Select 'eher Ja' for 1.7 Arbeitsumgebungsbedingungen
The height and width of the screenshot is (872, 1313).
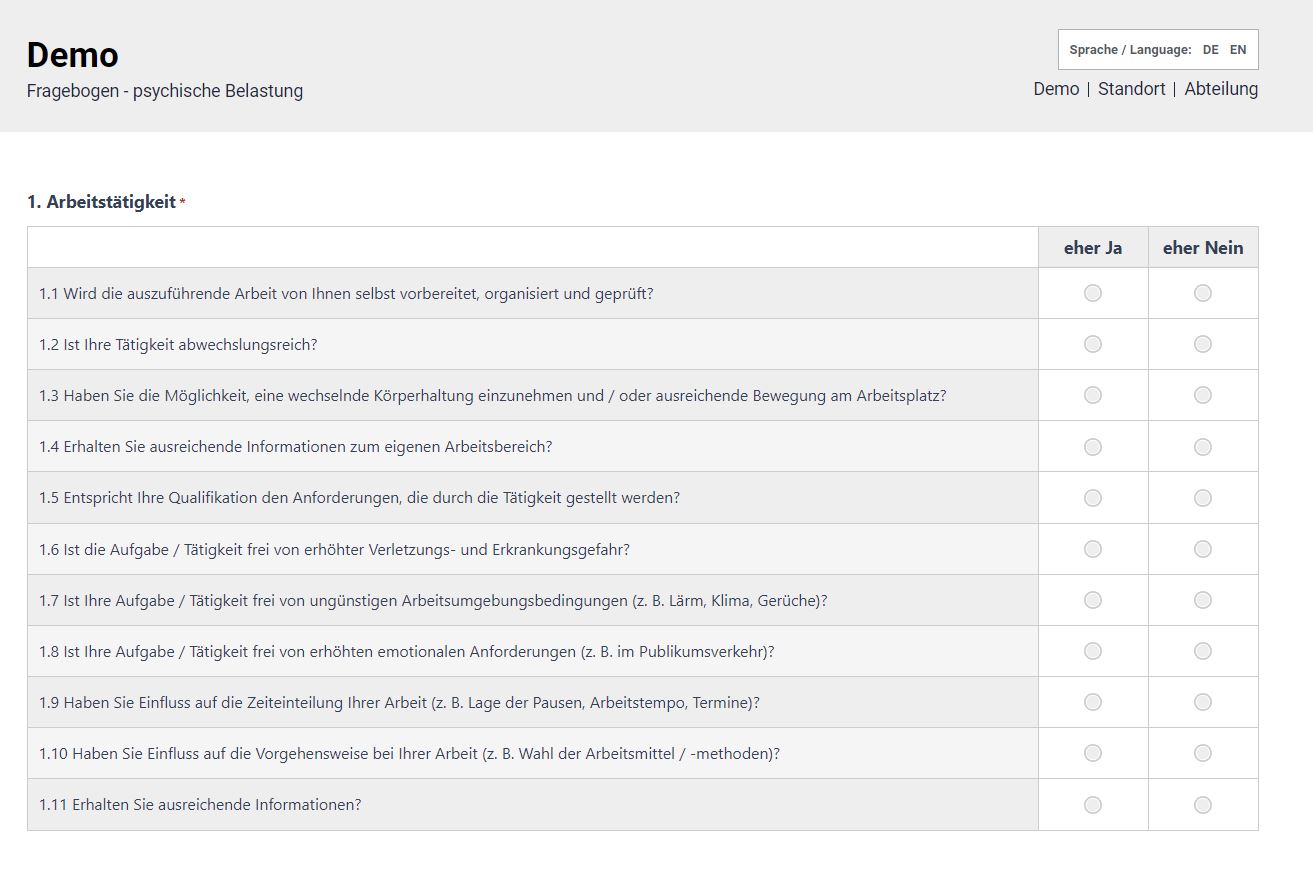[x=1093, y=600]
